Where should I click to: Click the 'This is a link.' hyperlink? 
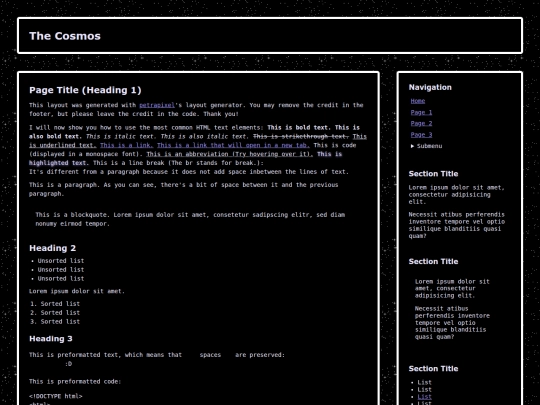(127, 145)
